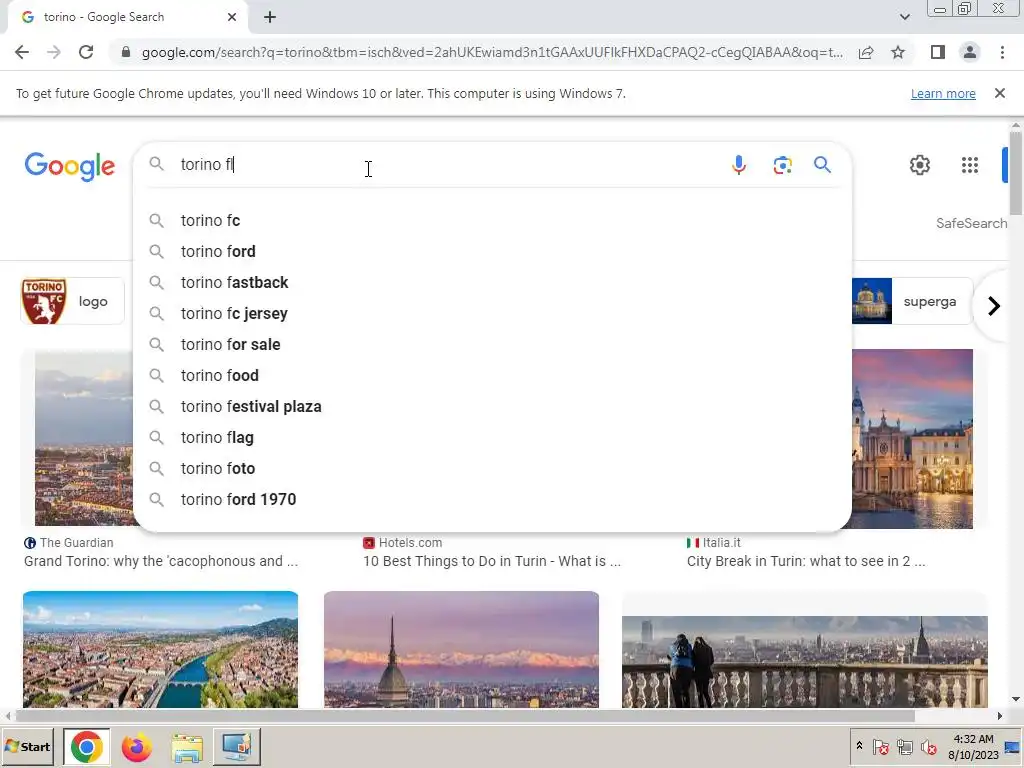Open Windows Explorer folder in taskbar
This screenshot has height=768, width=1024.
tap(187, 746)
